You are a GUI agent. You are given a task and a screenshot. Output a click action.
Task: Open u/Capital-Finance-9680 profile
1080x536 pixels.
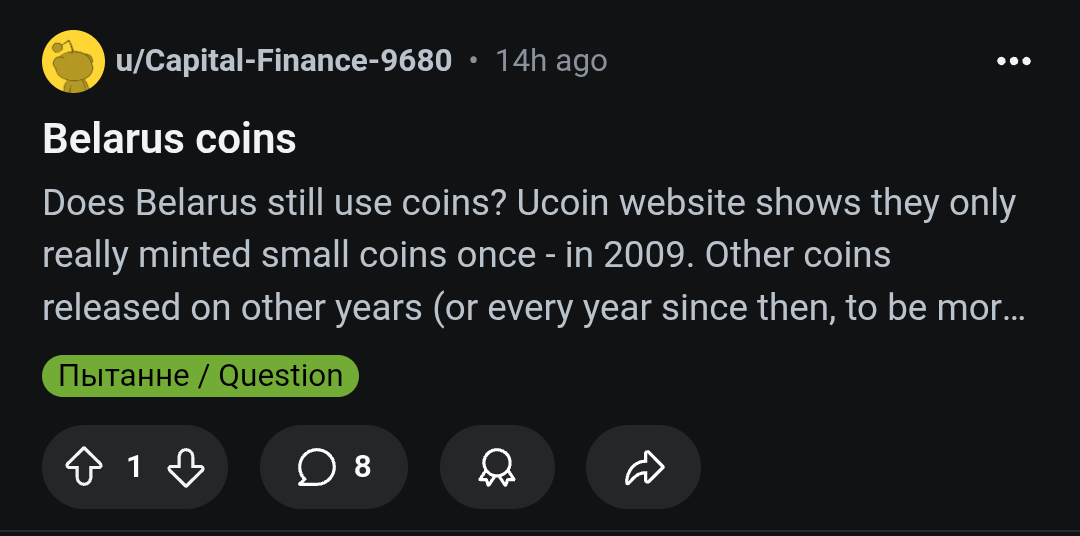click(284, 62)
